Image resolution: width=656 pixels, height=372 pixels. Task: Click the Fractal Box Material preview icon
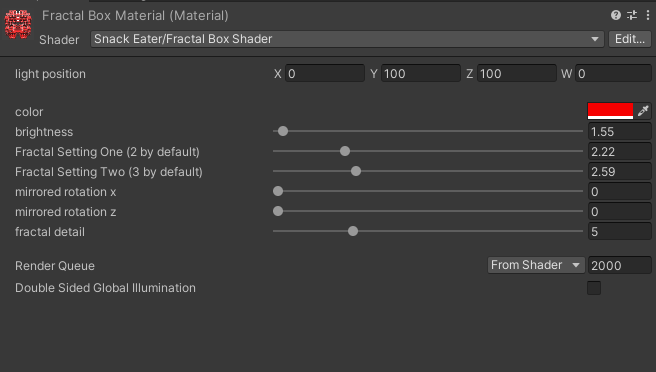click(x=18, y=24)
